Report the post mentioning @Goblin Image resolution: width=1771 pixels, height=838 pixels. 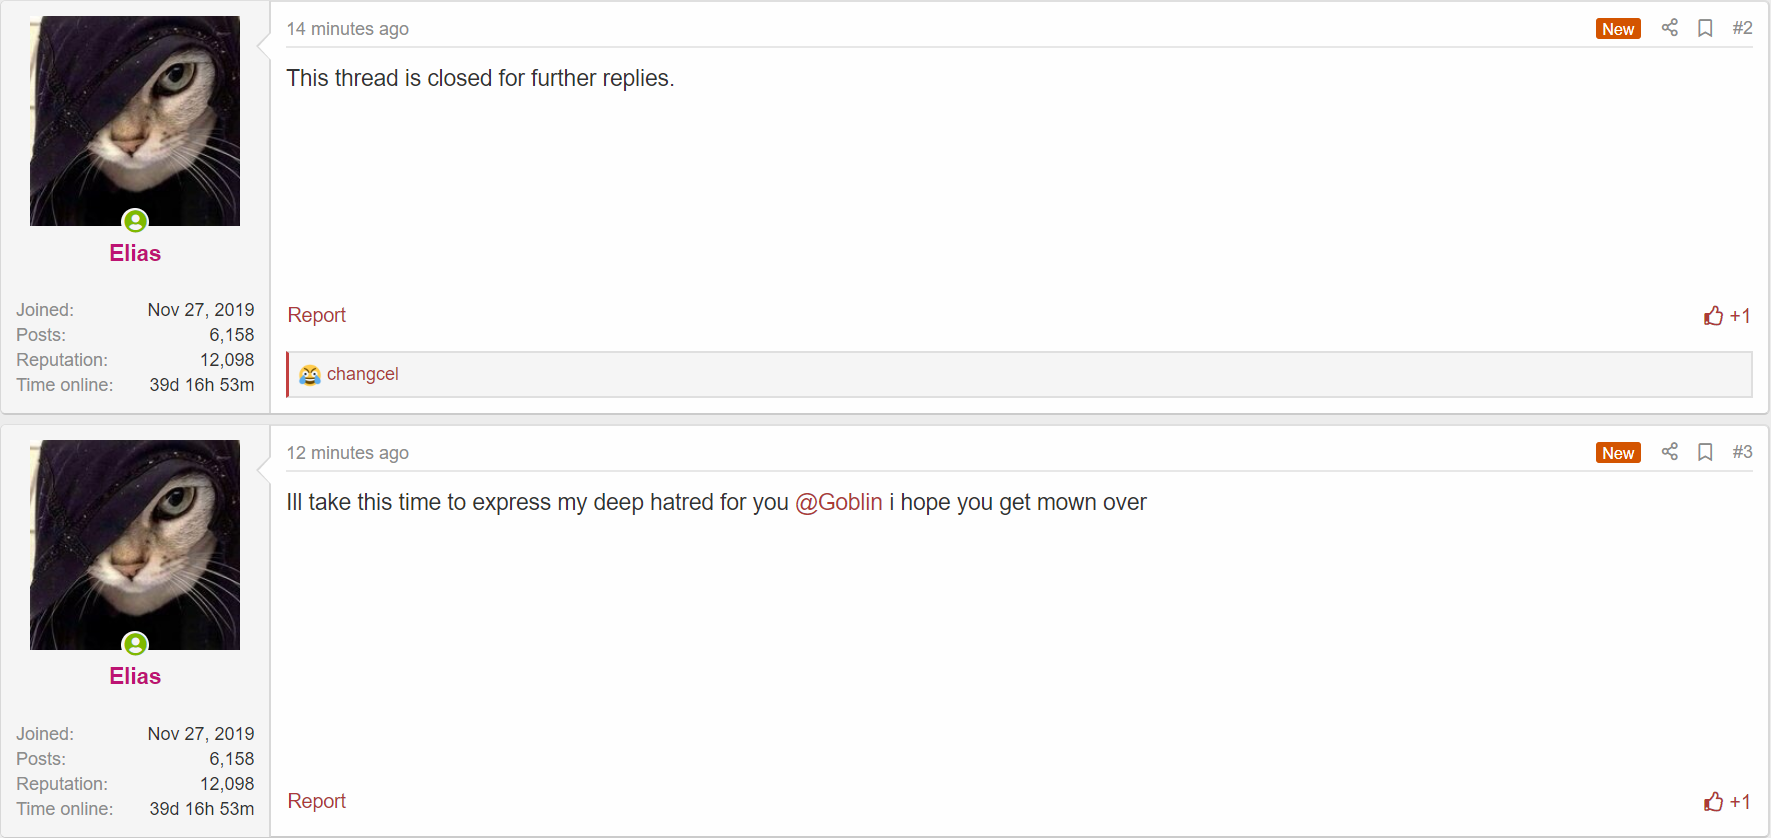tap(317, 801)
